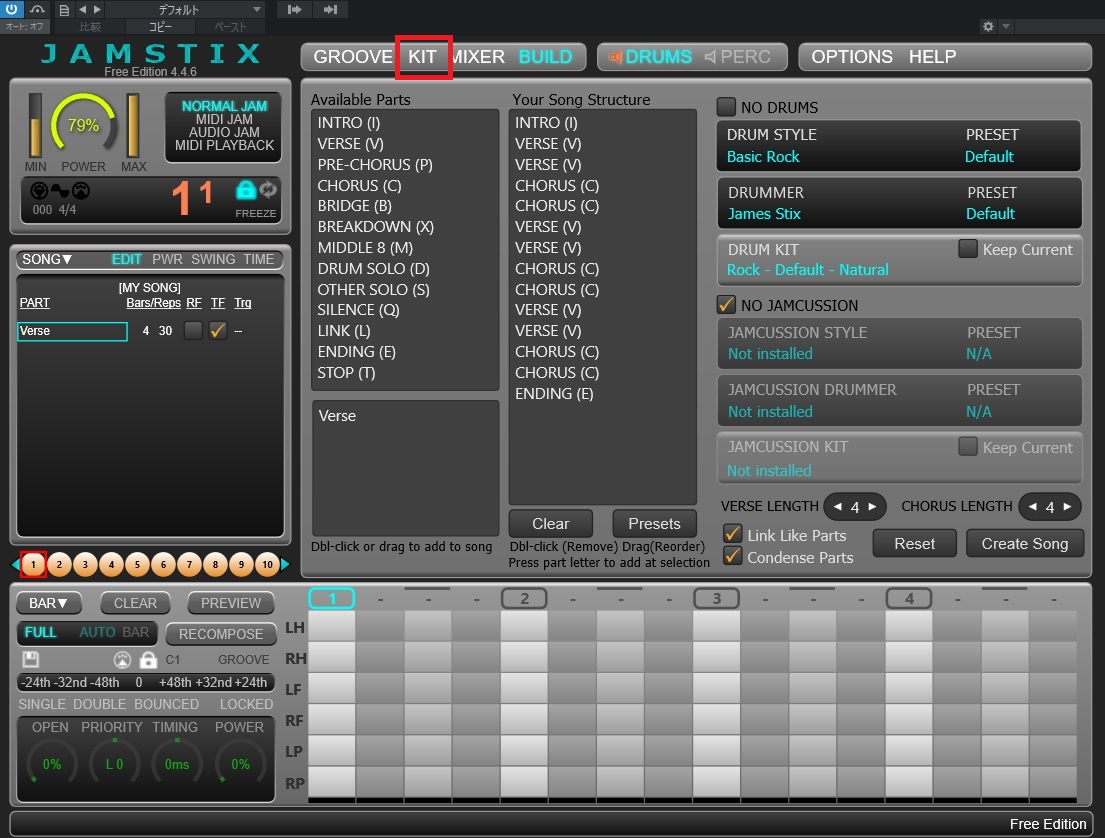Switch to the MIXER tab

click(x=478, y=57)
